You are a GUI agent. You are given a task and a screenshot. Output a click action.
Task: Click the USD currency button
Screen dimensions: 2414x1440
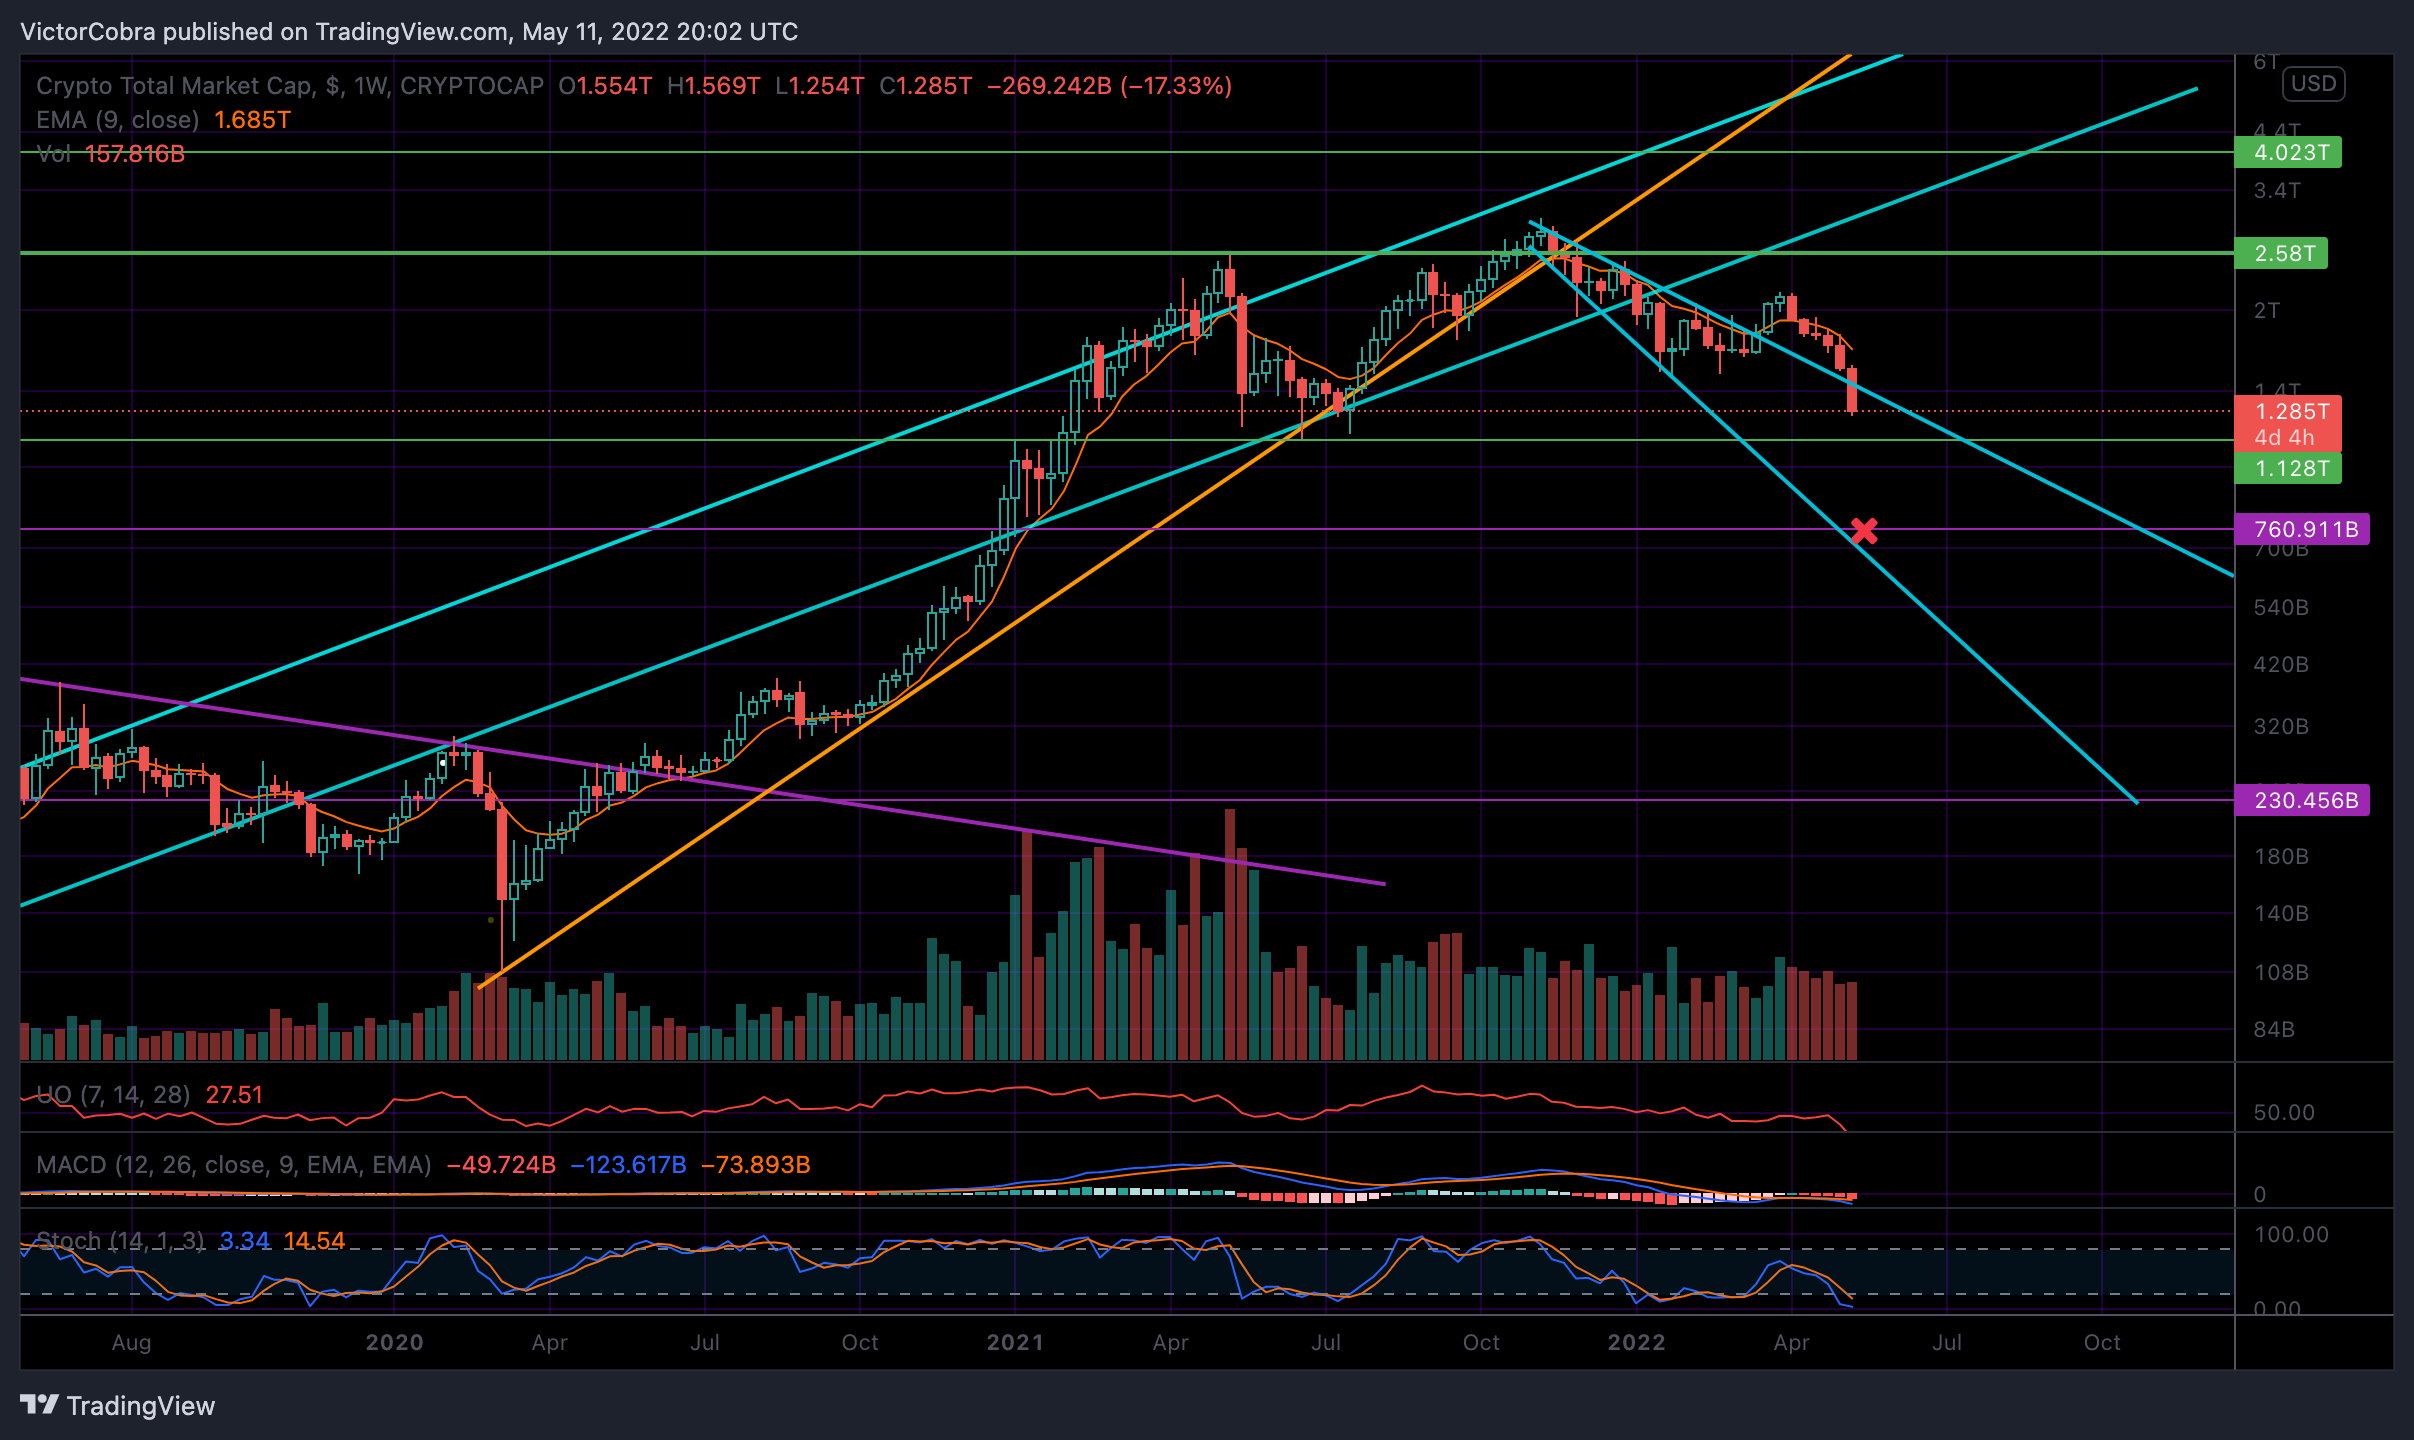click(x=2313, y=84)
